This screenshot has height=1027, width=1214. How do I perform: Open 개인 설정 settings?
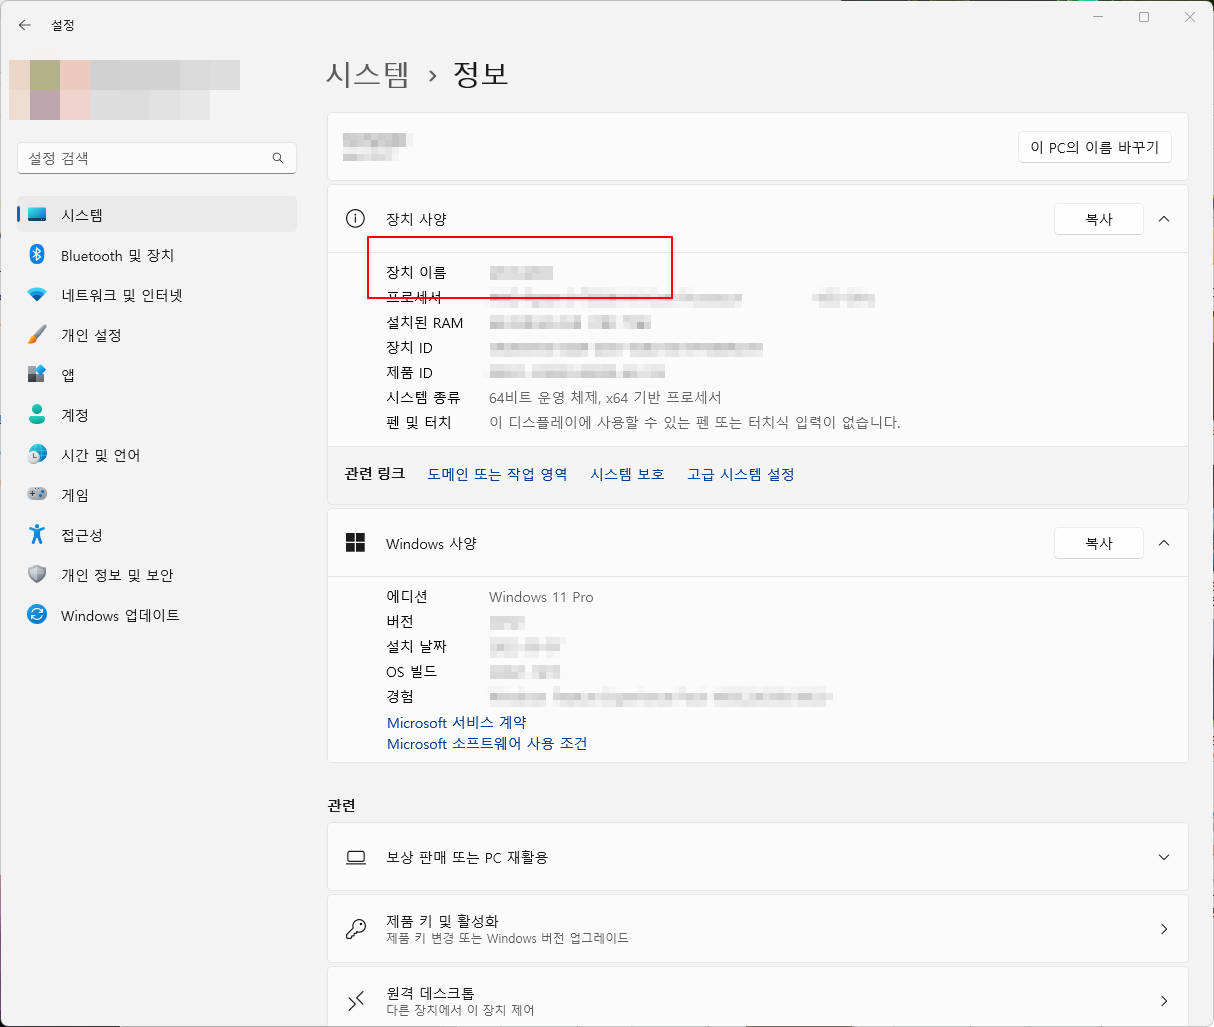(x=157, y=335)
